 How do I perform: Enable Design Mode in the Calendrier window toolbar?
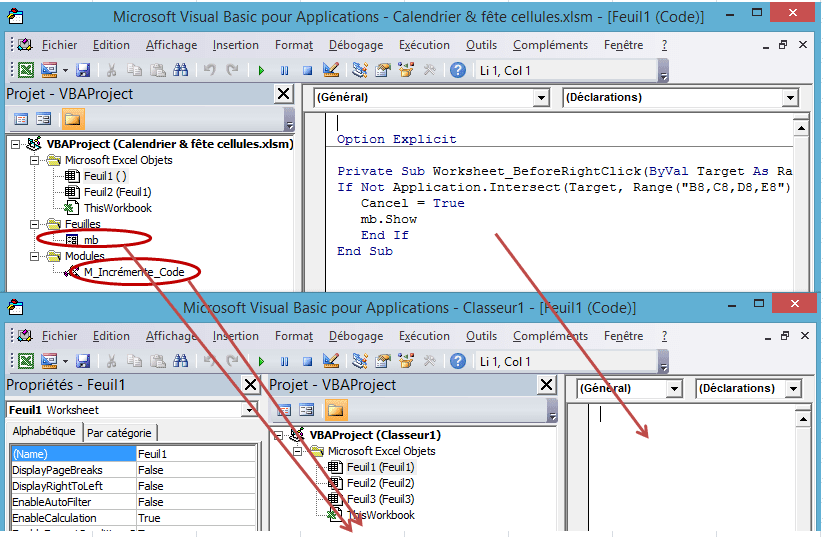332,70
